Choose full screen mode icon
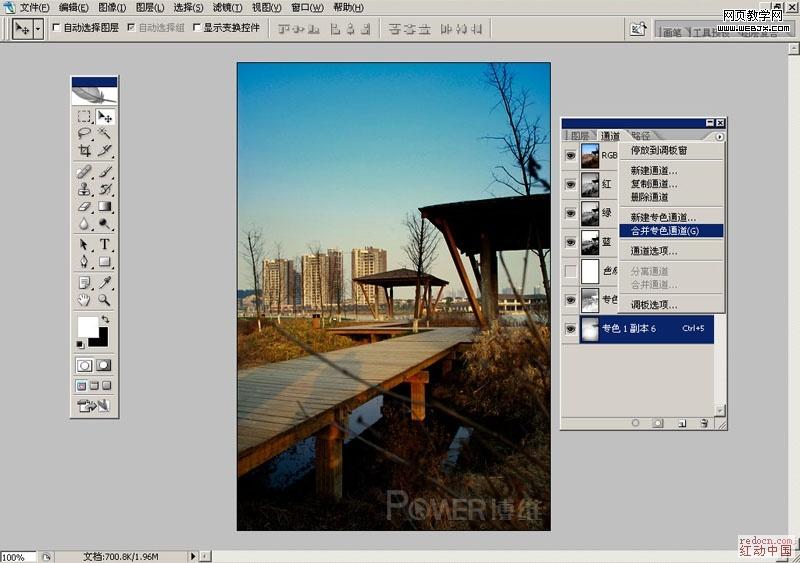This screenshot has width=800, height=563. click(107, 386)
